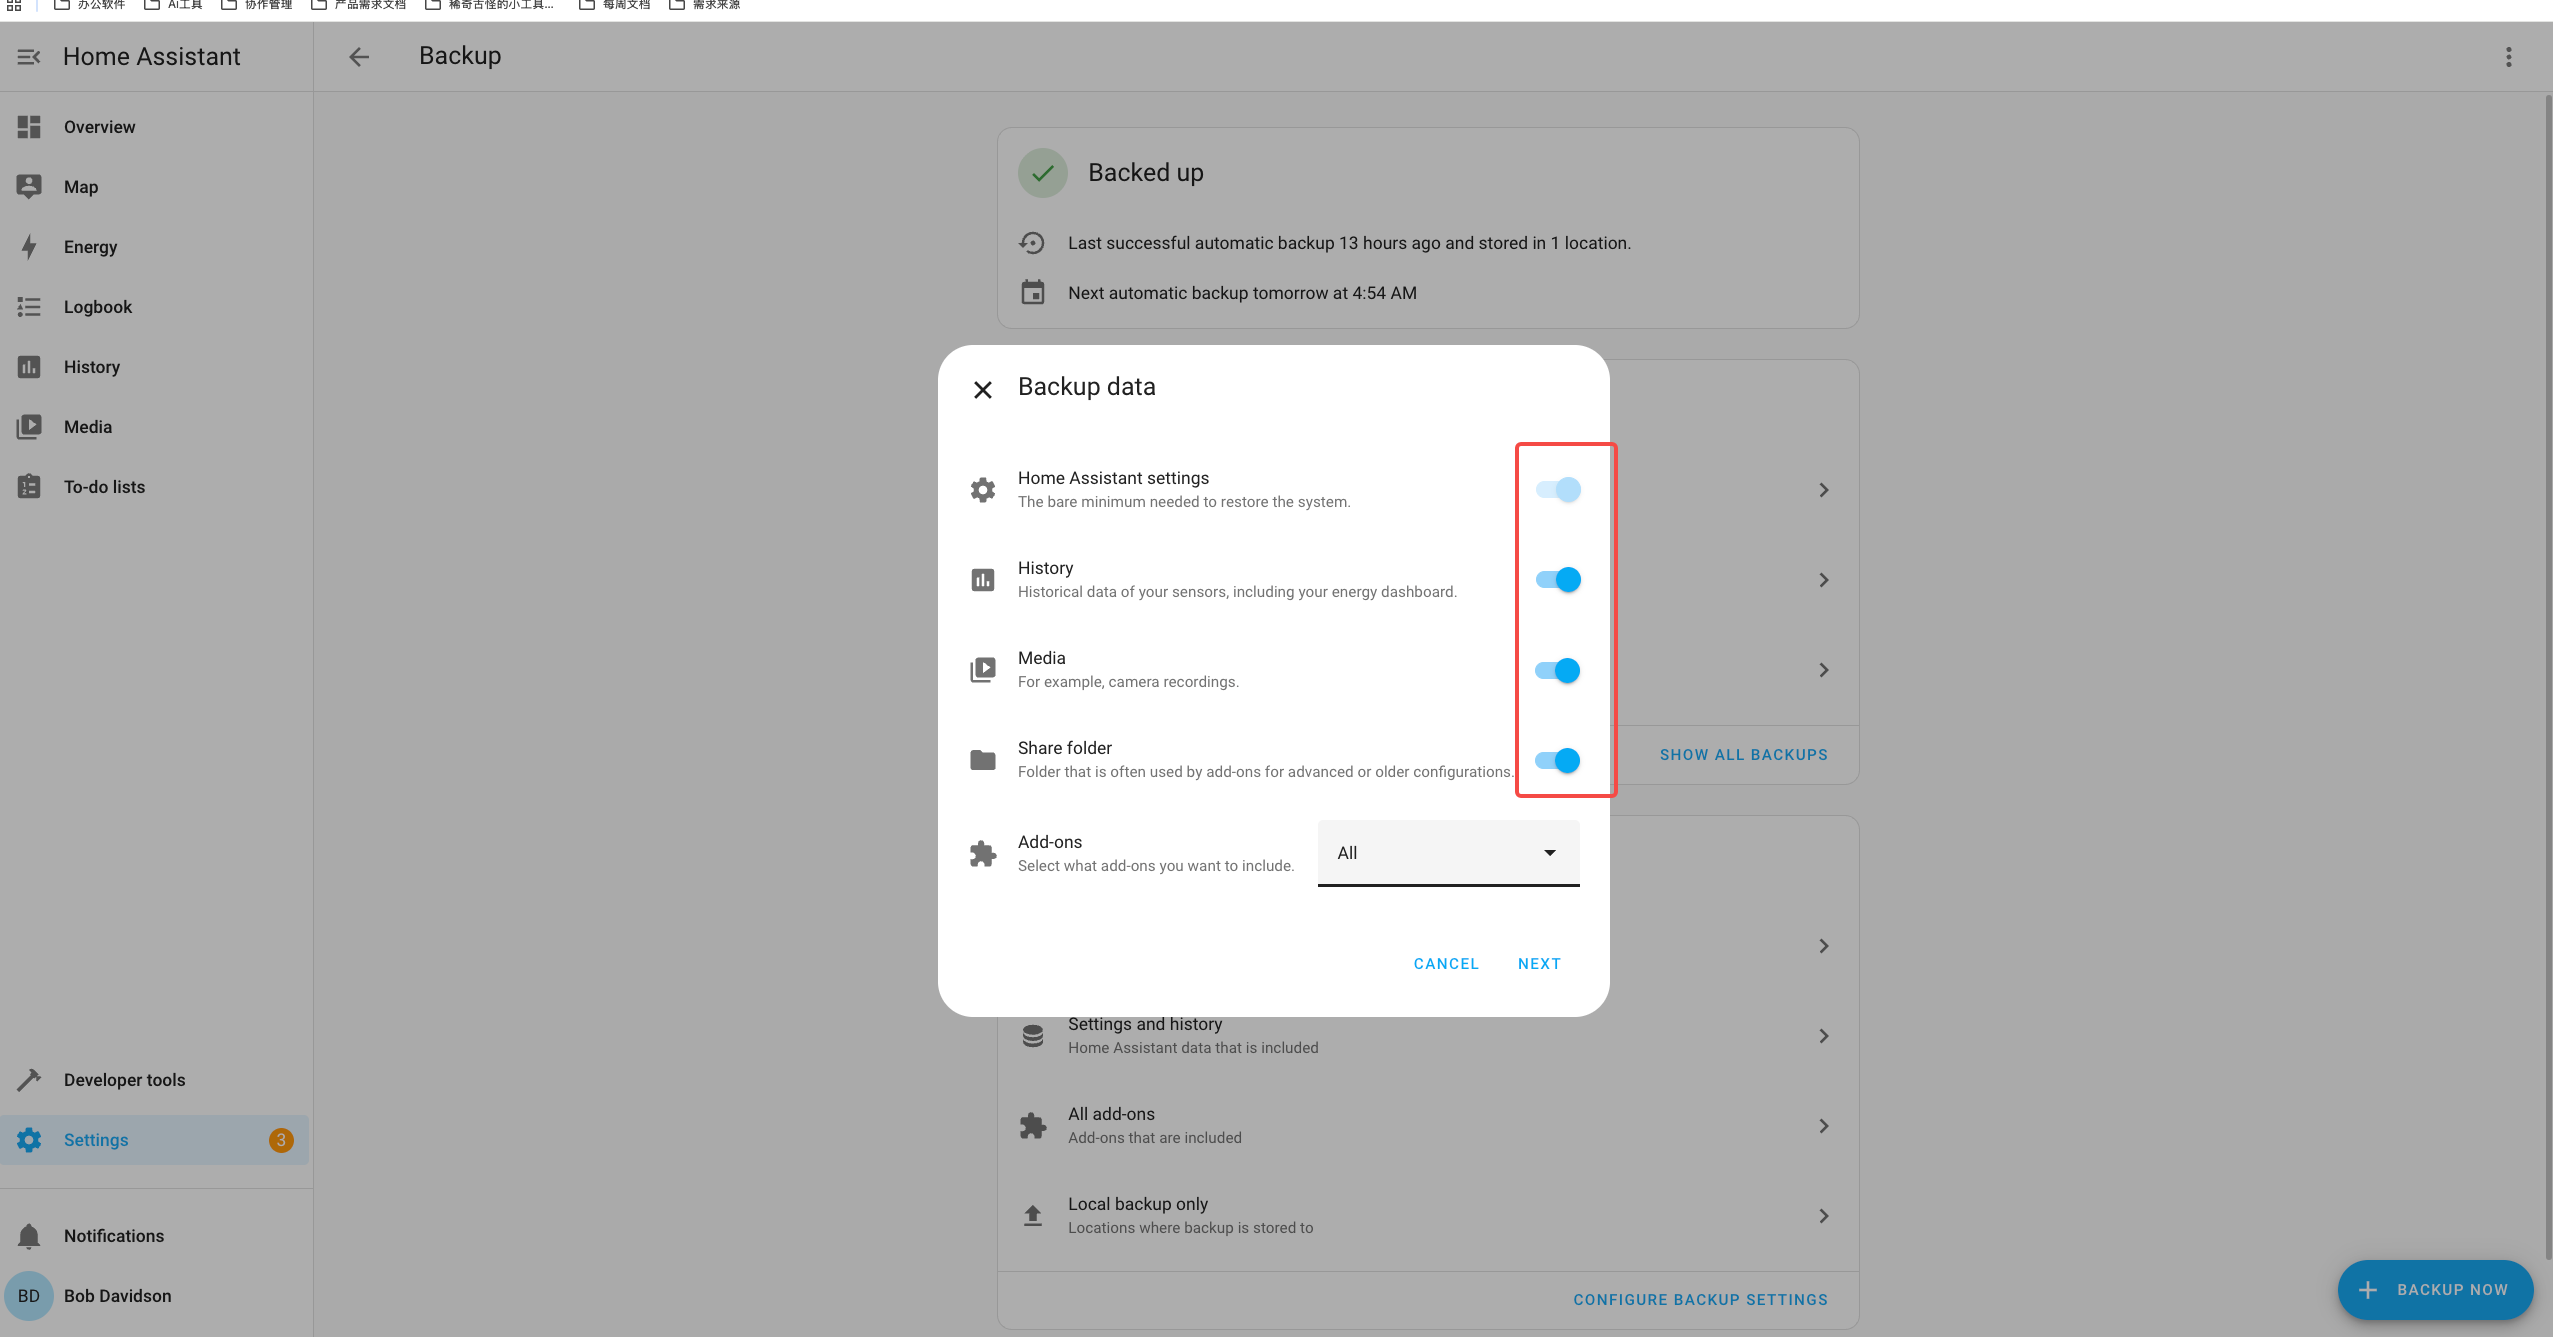Click 'Locations where backup is stored to' text

click(x=1190, y=1228)
